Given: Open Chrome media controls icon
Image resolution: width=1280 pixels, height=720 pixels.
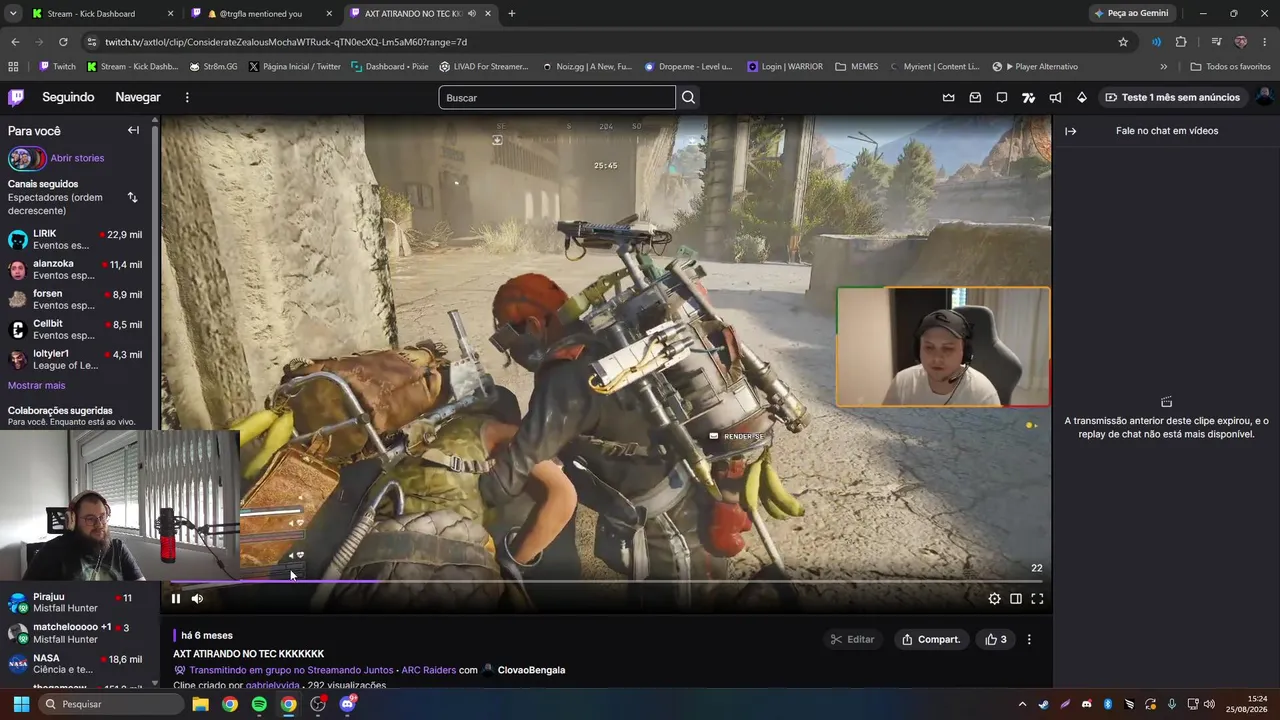Looking at the screenshot, I should click(x=1216, y=42).
